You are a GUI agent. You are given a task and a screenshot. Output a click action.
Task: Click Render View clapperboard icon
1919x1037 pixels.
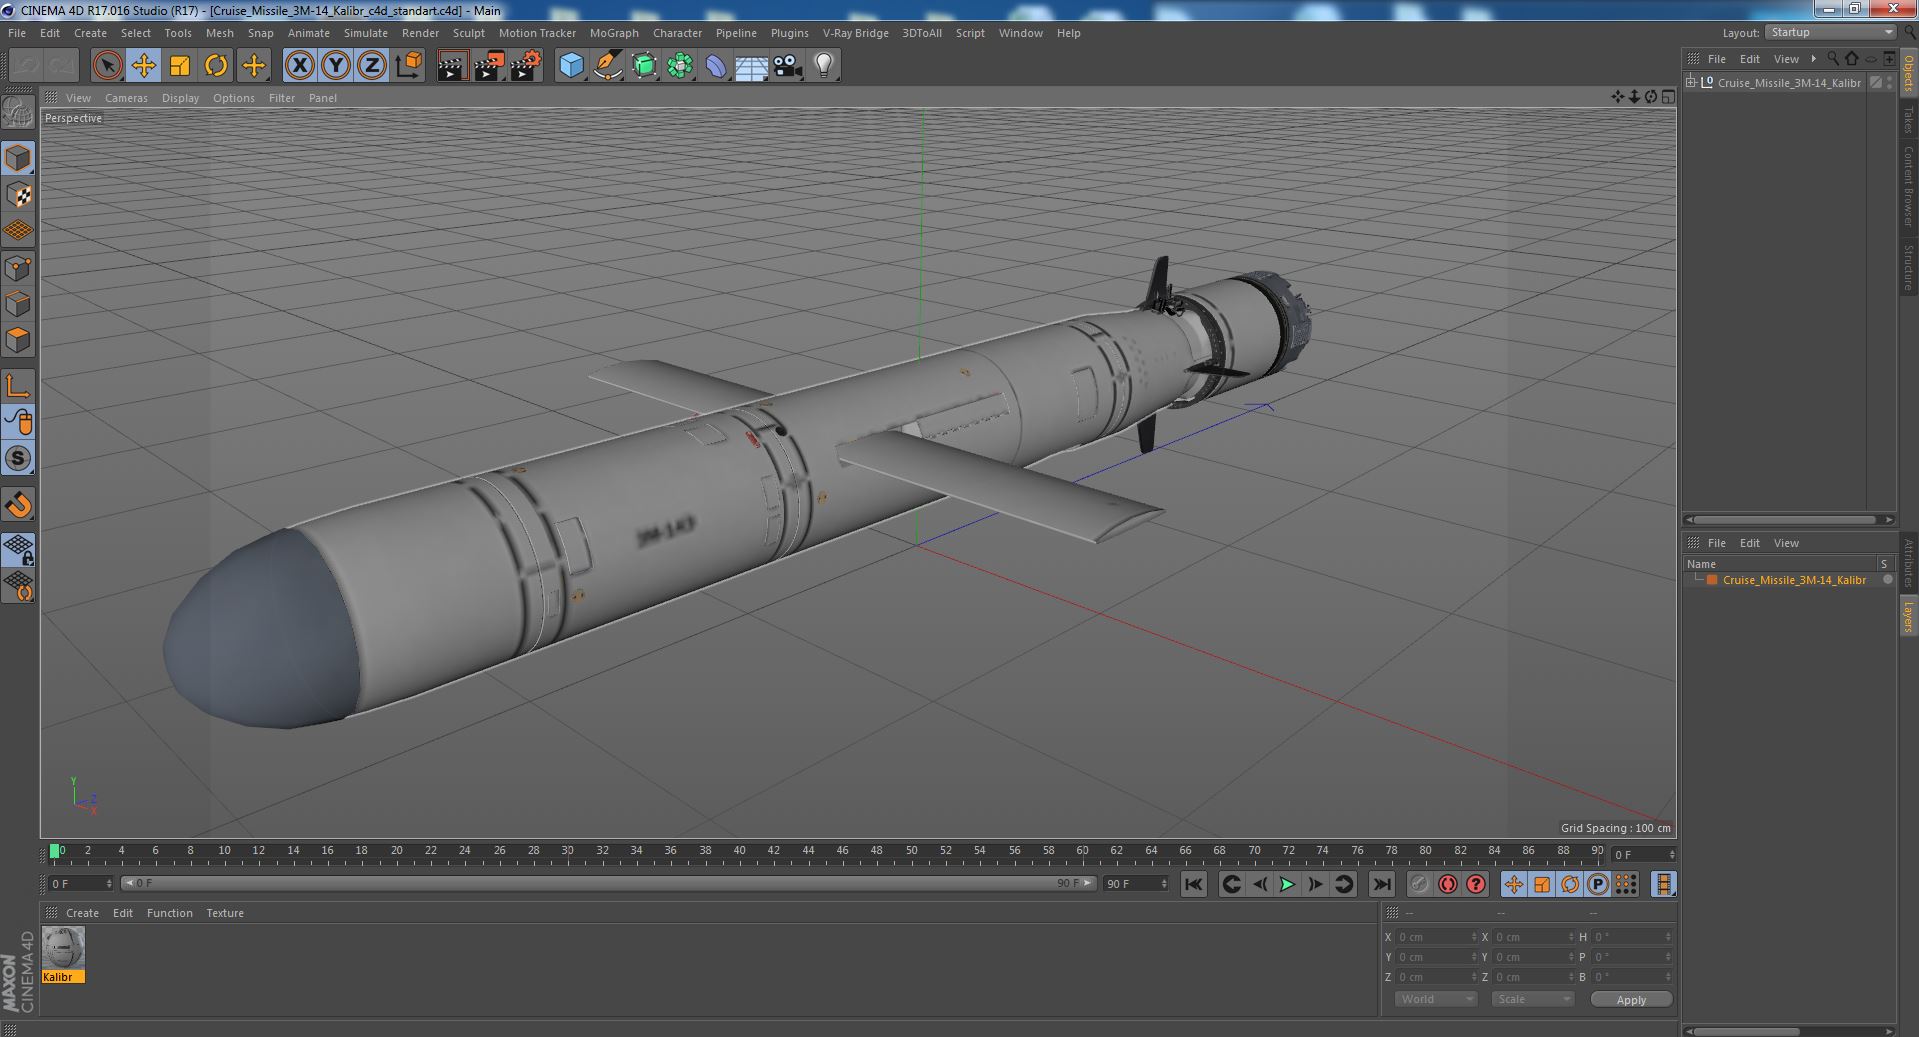452,66
